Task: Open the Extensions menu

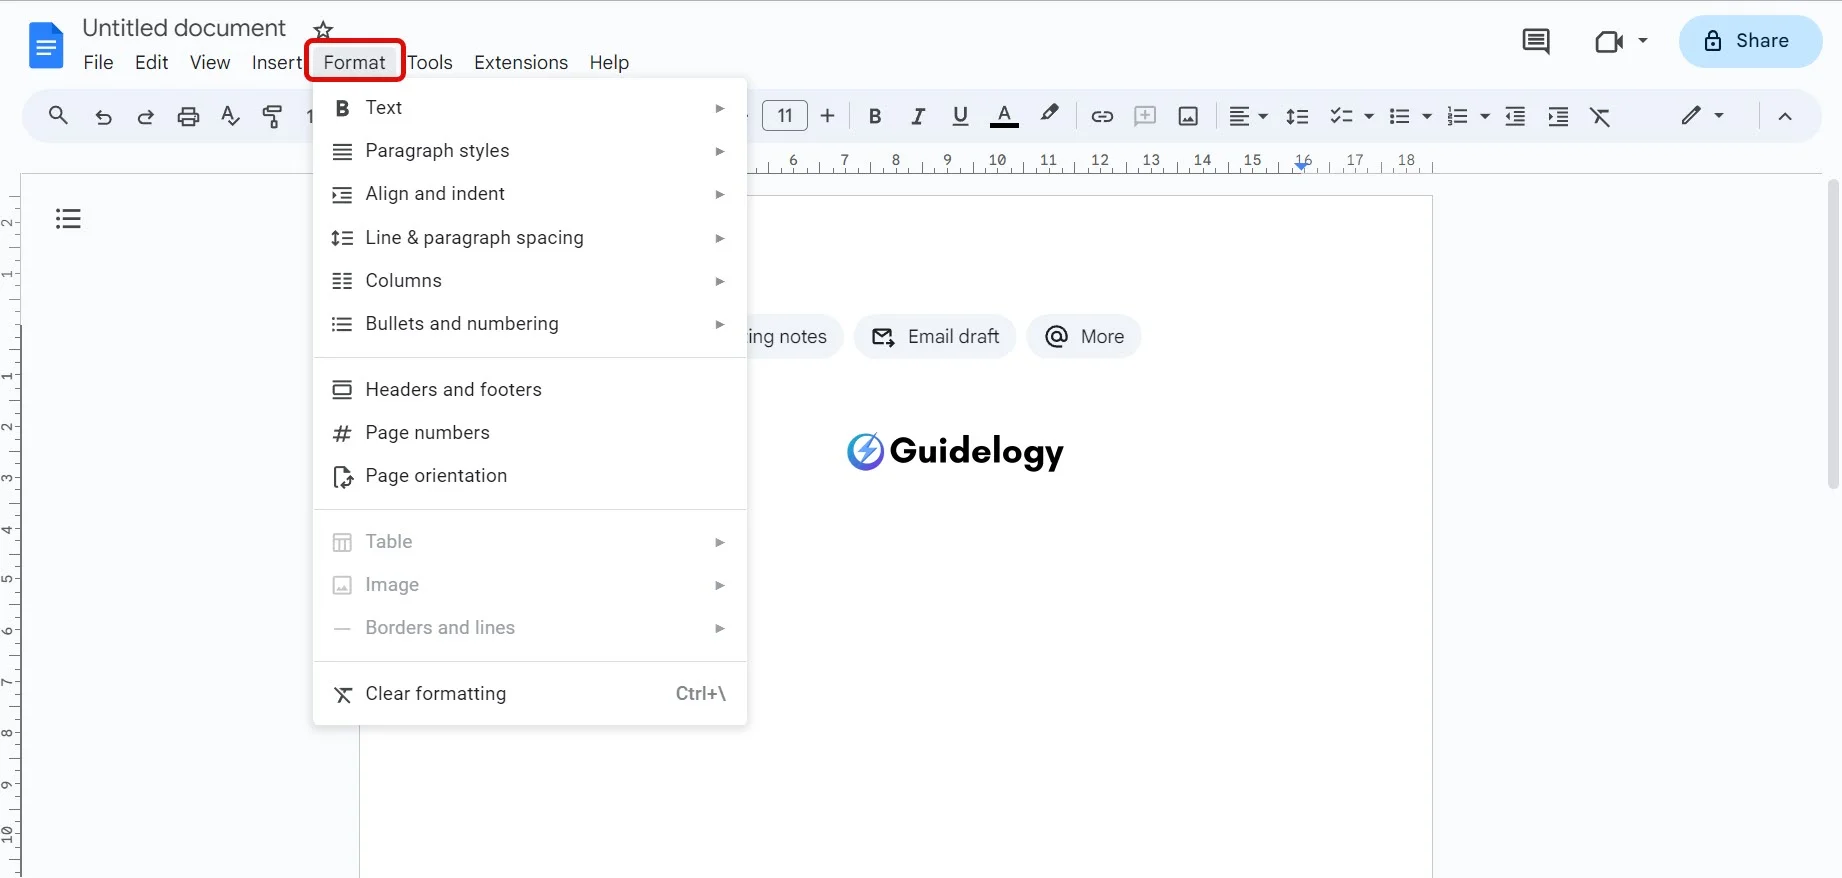Action: click(521, 62)
